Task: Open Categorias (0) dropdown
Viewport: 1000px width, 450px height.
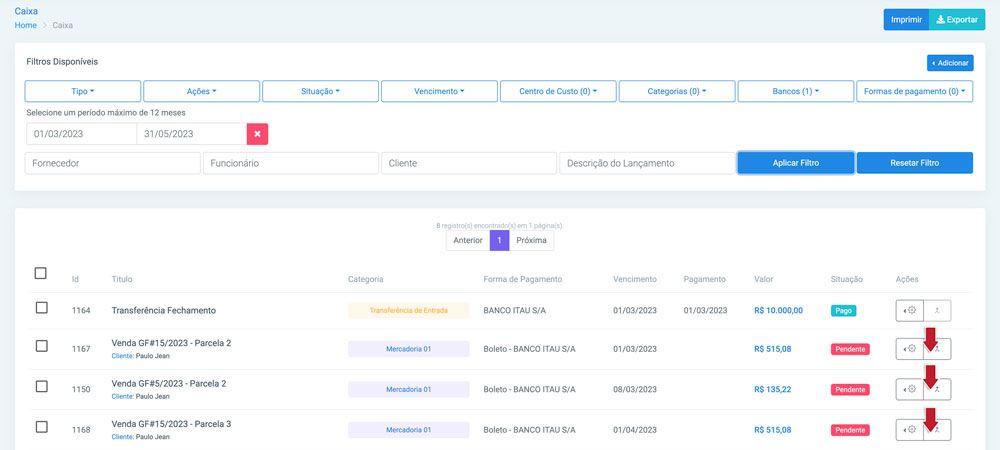Action: point(677,91)
